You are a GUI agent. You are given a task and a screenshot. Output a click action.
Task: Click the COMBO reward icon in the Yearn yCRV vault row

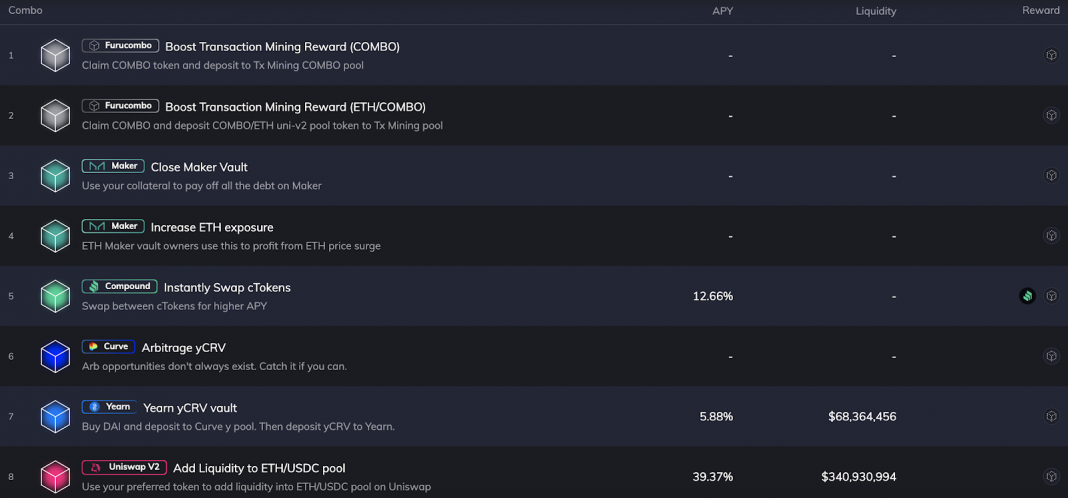point(1051,416)
